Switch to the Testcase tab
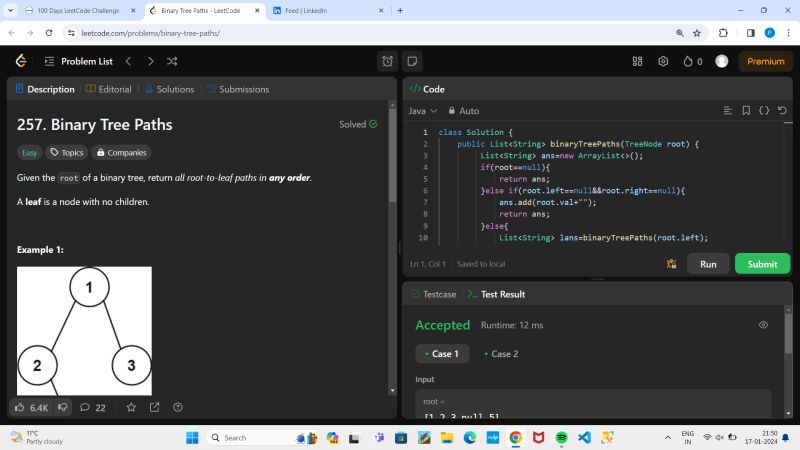Image resolution: width=800 pixels, height=450 pixels. click(433, 294)
